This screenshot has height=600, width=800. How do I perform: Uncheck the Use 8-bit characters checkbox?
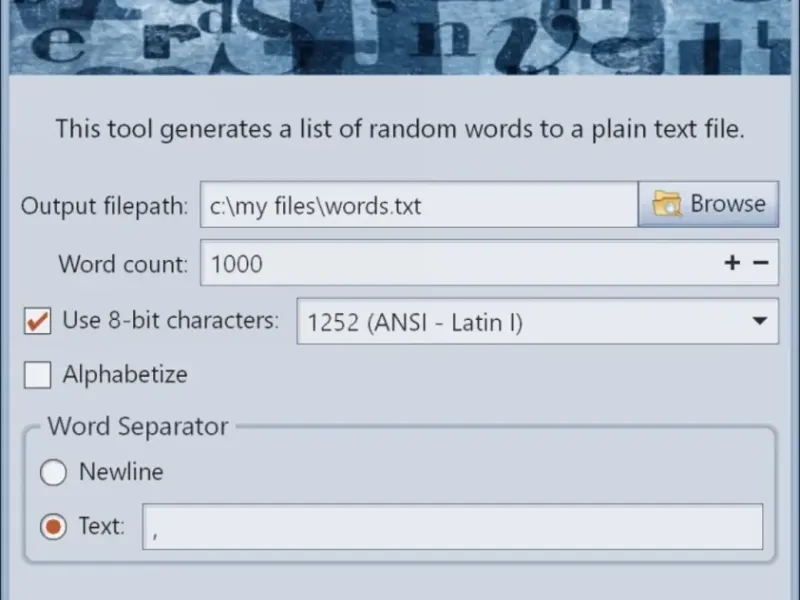(37, 321)
